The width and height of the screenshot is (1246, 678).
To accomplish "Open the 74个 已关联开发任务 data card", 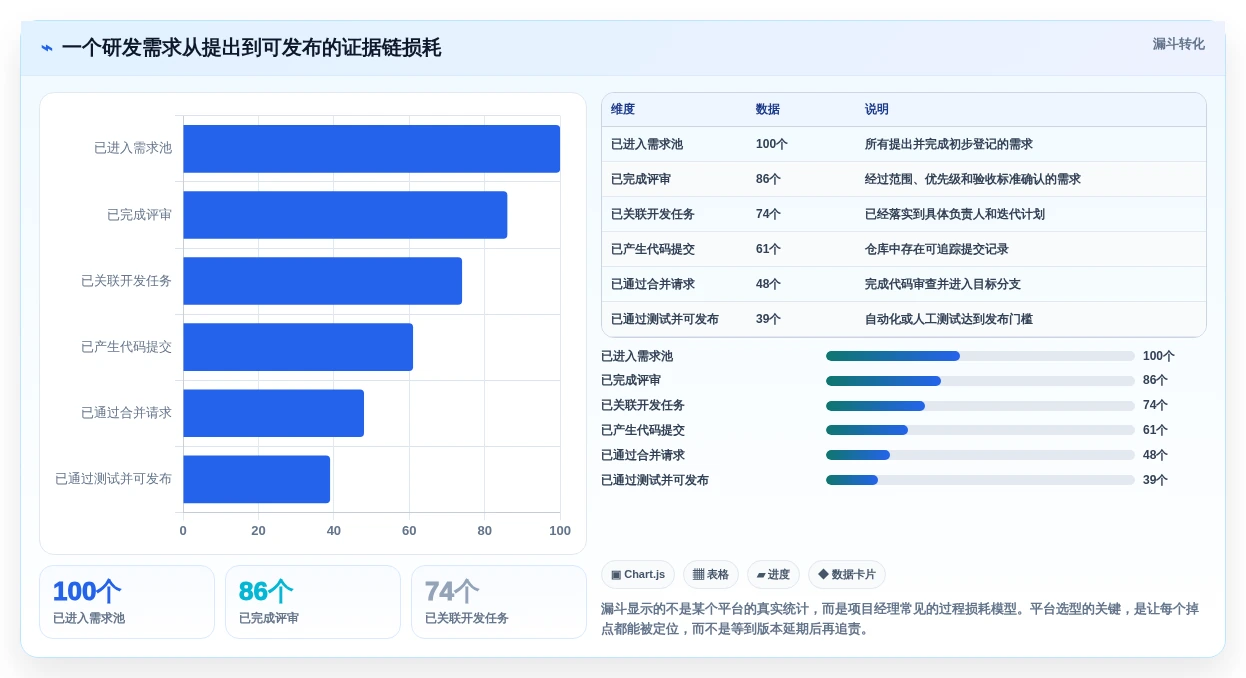I will coord(499,602).
